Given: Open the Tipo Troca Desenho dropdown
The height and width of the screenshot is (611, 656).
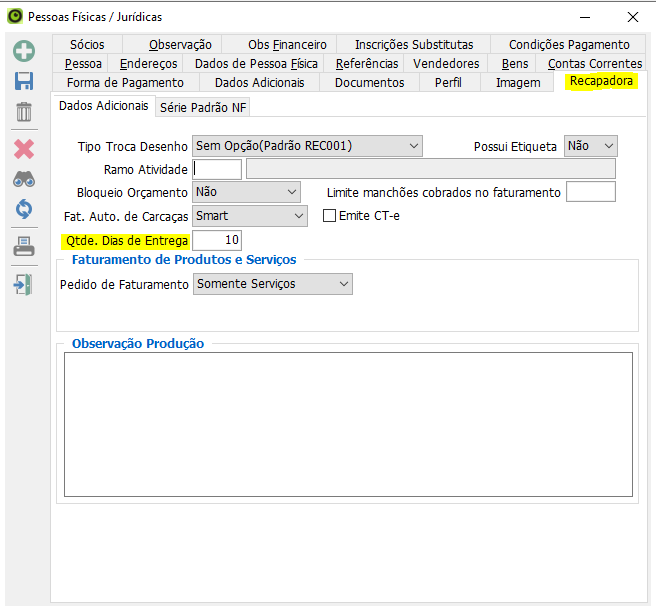Looking at the screenshot, I should pos(307,146).
